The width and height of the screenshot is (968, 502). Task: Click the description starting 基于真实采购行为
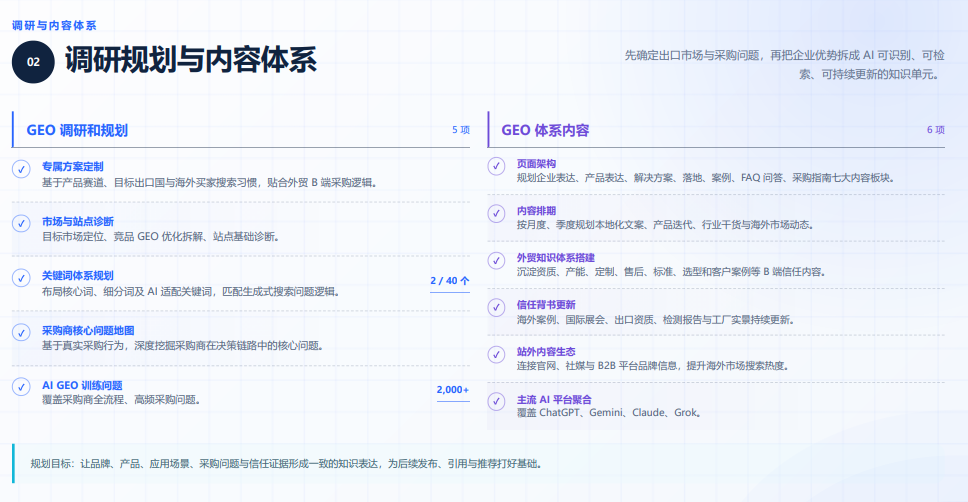[183, 345]
